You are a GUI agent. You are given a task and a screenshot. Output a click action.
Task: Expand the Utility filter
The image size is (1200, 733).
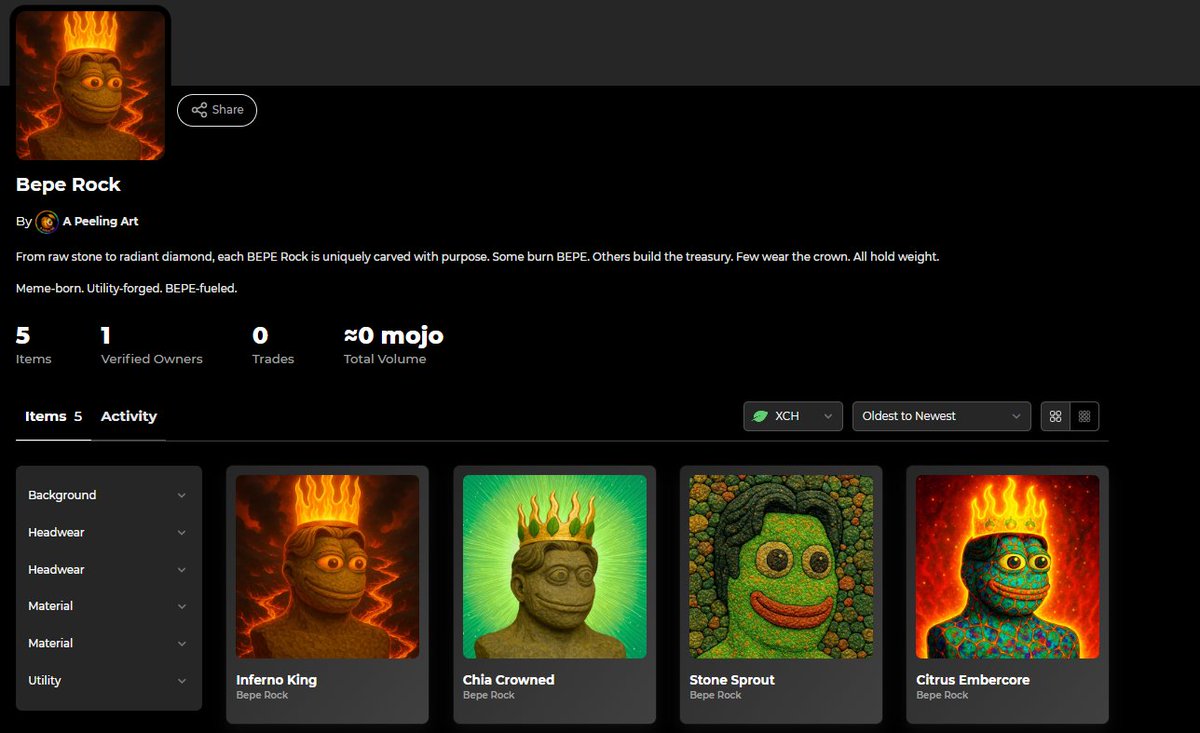(x=108, y=680)
